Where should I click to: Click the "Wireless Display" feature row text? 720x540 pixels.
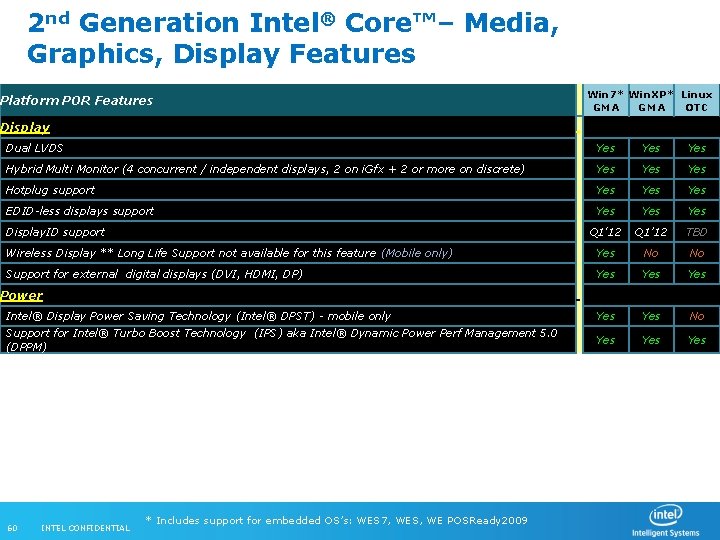[229, 253]
